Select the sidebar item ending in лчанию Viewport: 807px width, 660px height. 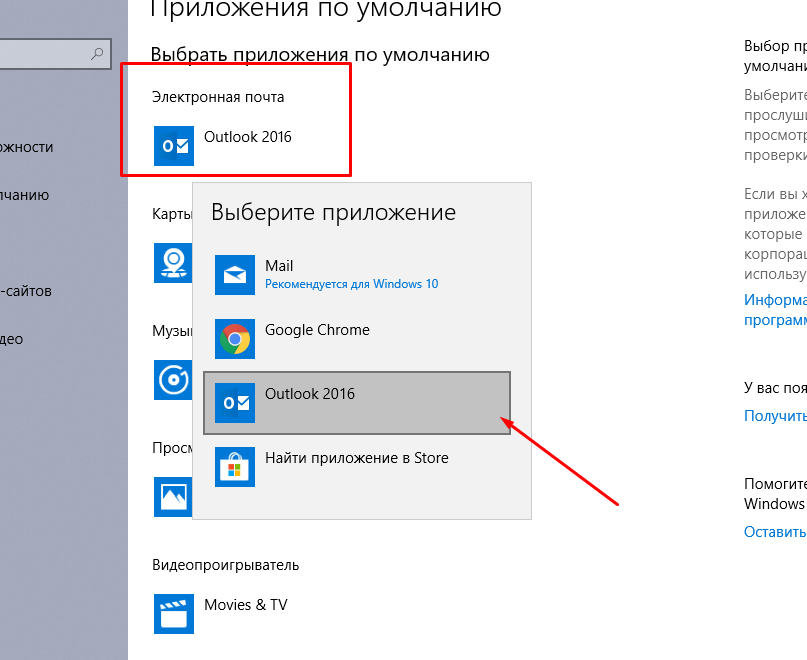25,195
